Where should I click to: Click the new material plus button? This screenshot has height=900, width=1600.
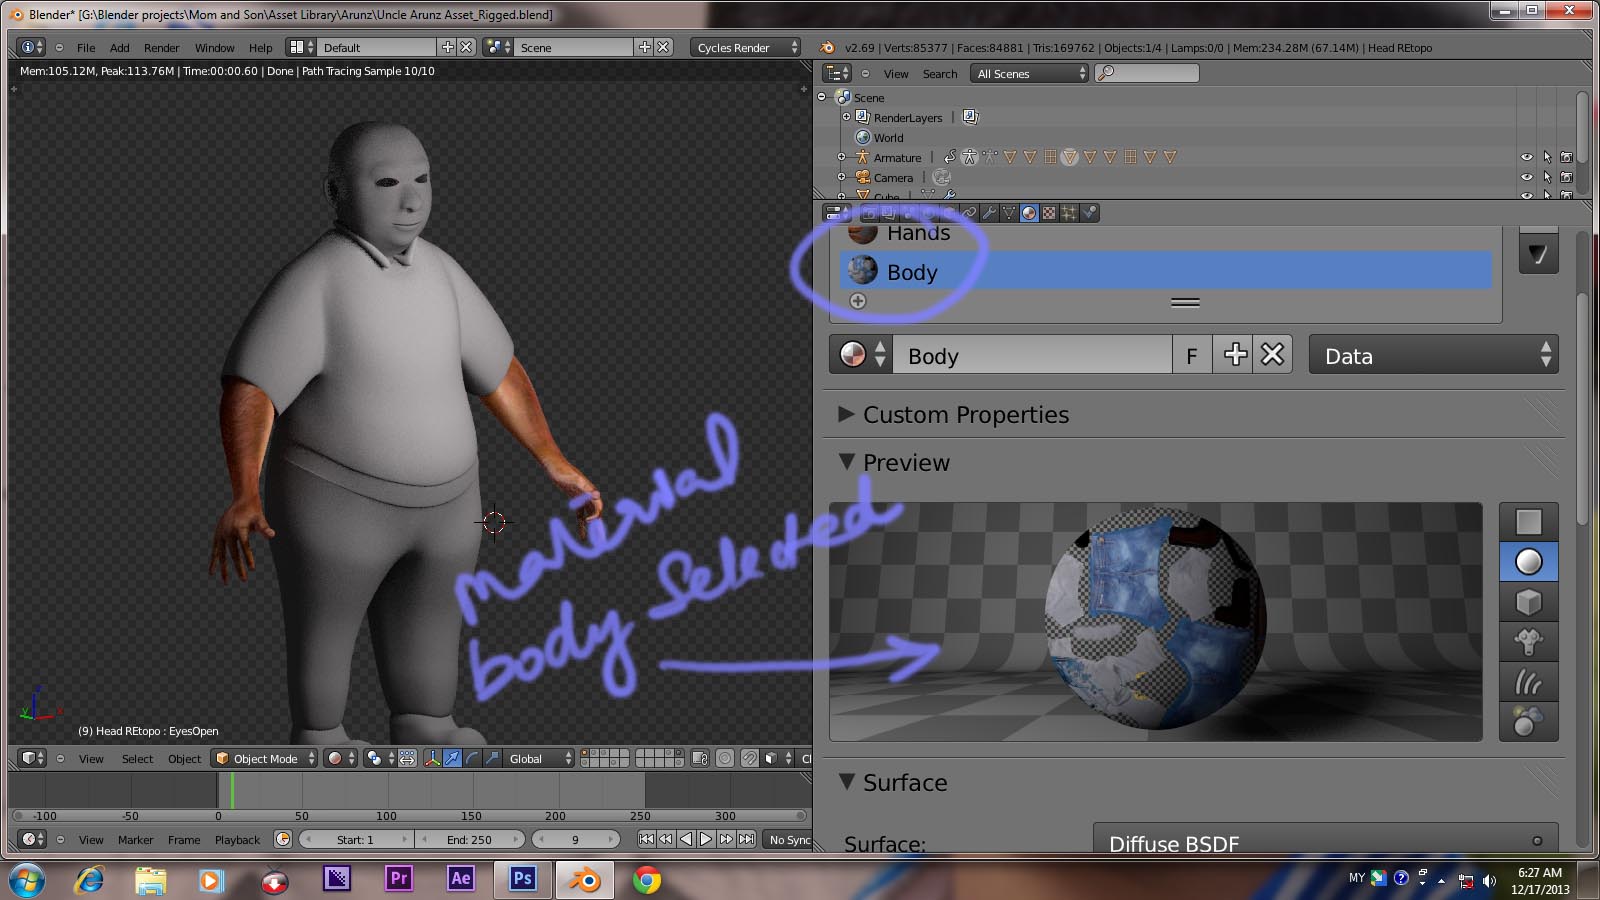click(x=1235, y=355)
